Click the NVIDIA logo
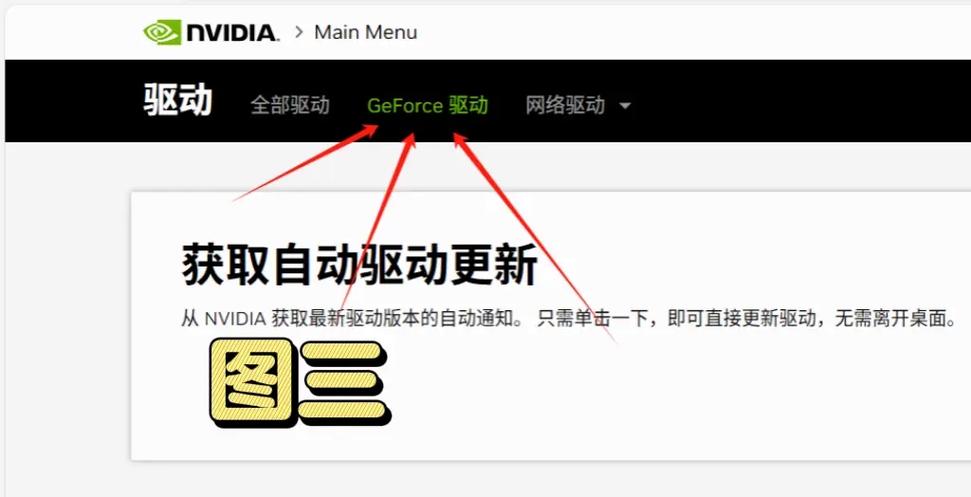Viewport: 971px width, 497px height. (x=211, y=32)
